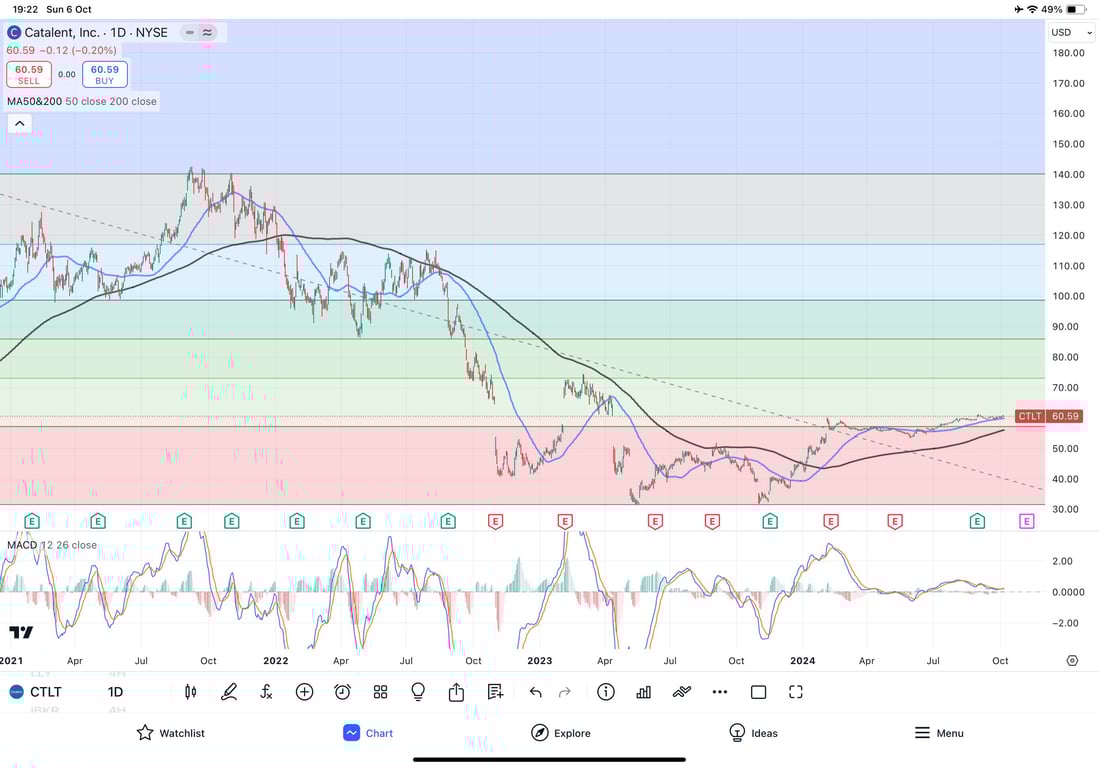Tap the 180.00 price axis label

point(1068,53)
